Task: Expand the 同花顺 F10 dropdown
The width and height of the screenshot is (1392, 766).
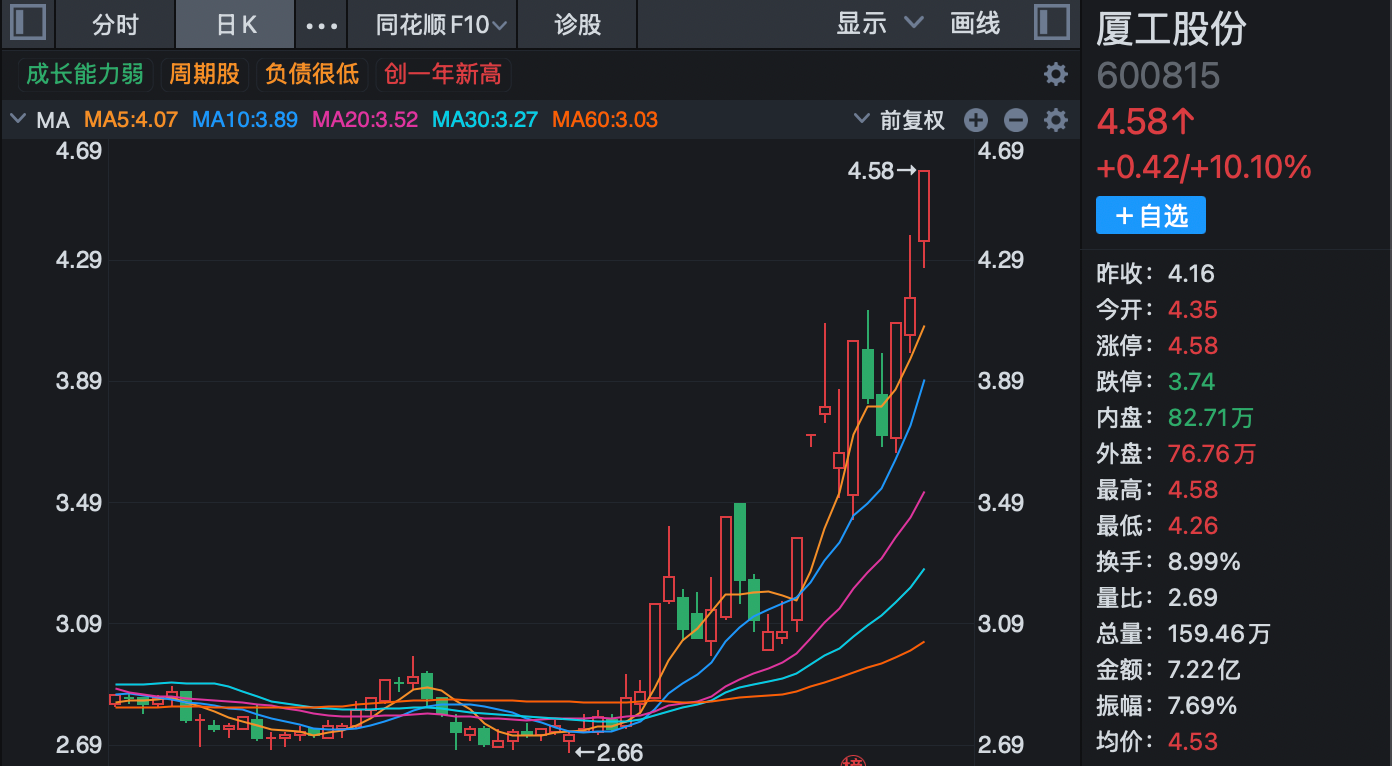Action: tap(441, 25)
